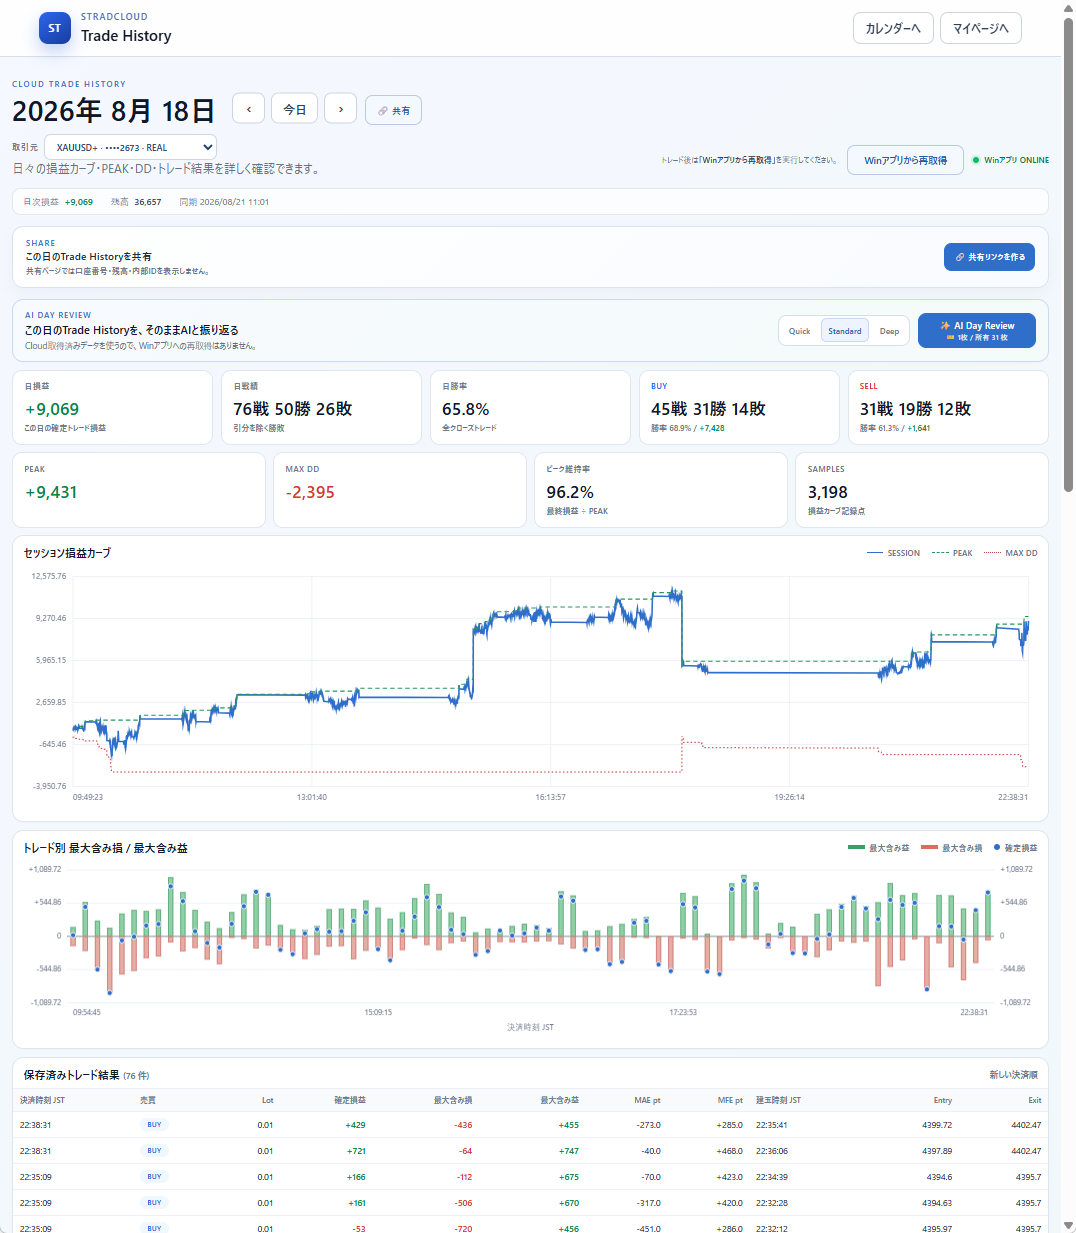The image size is (1076, 1233).
Task: Click the ST StradCloud logo icon
Action: click(x=55, y=28)
